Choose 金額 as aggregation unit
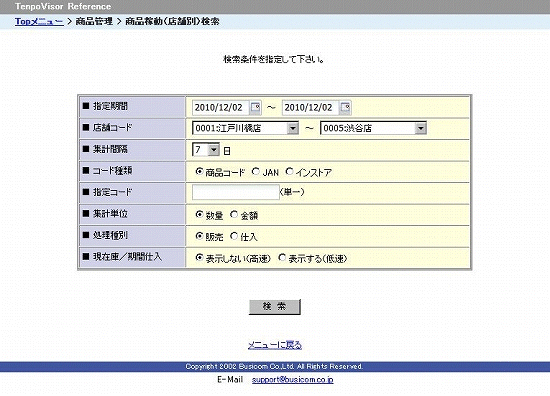Viewport: 550px width, 396px height. point(234,214)
